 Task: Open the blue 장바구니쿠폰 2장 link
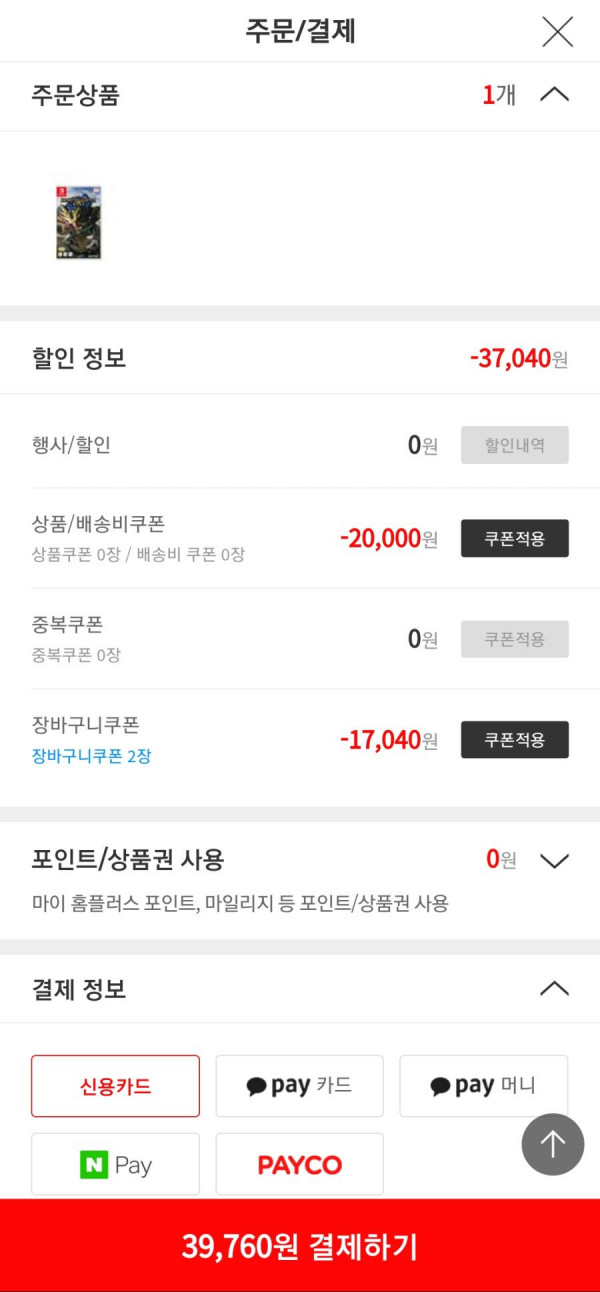(x=92, y=756)
